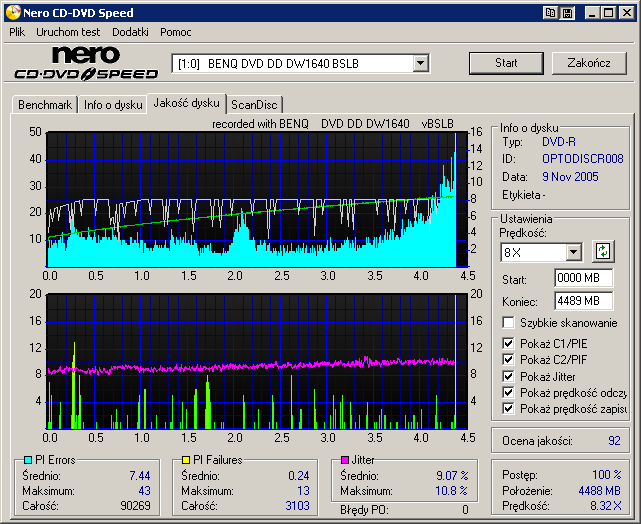
Task: Click the Start 0000 MB input field
Action: (584, 278)
